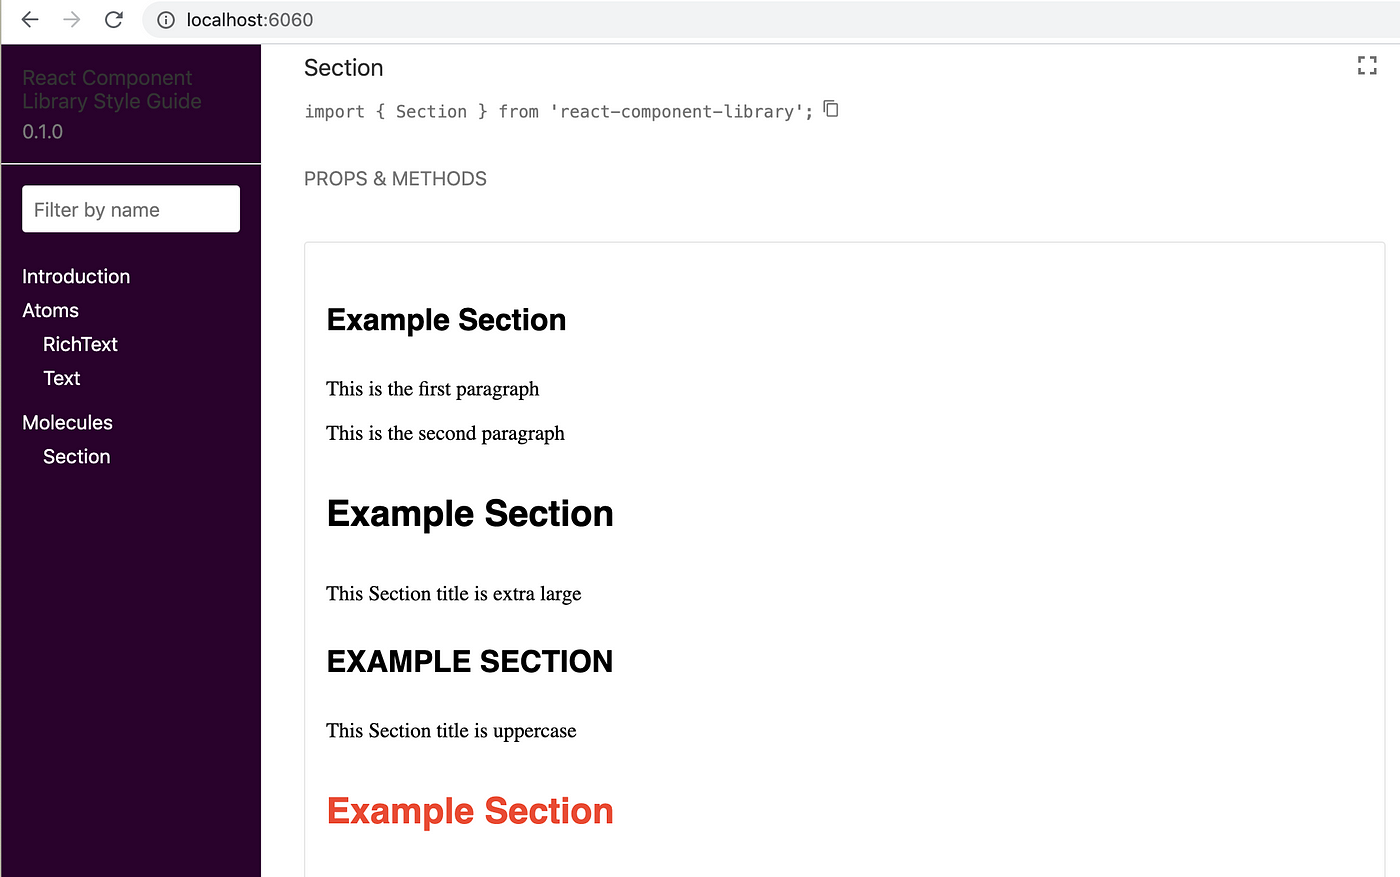This screenshot has width=1400, height=877.
Task: Select the Atoms category in sidebar
Action: pos(50,310)
